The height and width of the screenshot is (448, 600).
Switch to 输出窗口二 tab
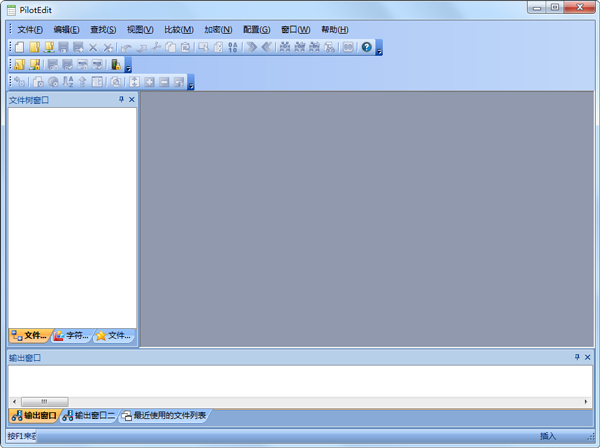pos(90,415)
